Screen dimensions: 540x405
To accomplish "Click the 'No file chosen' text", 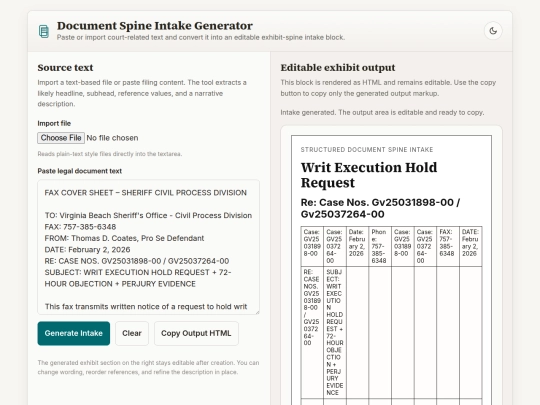I will click(112, 138).
